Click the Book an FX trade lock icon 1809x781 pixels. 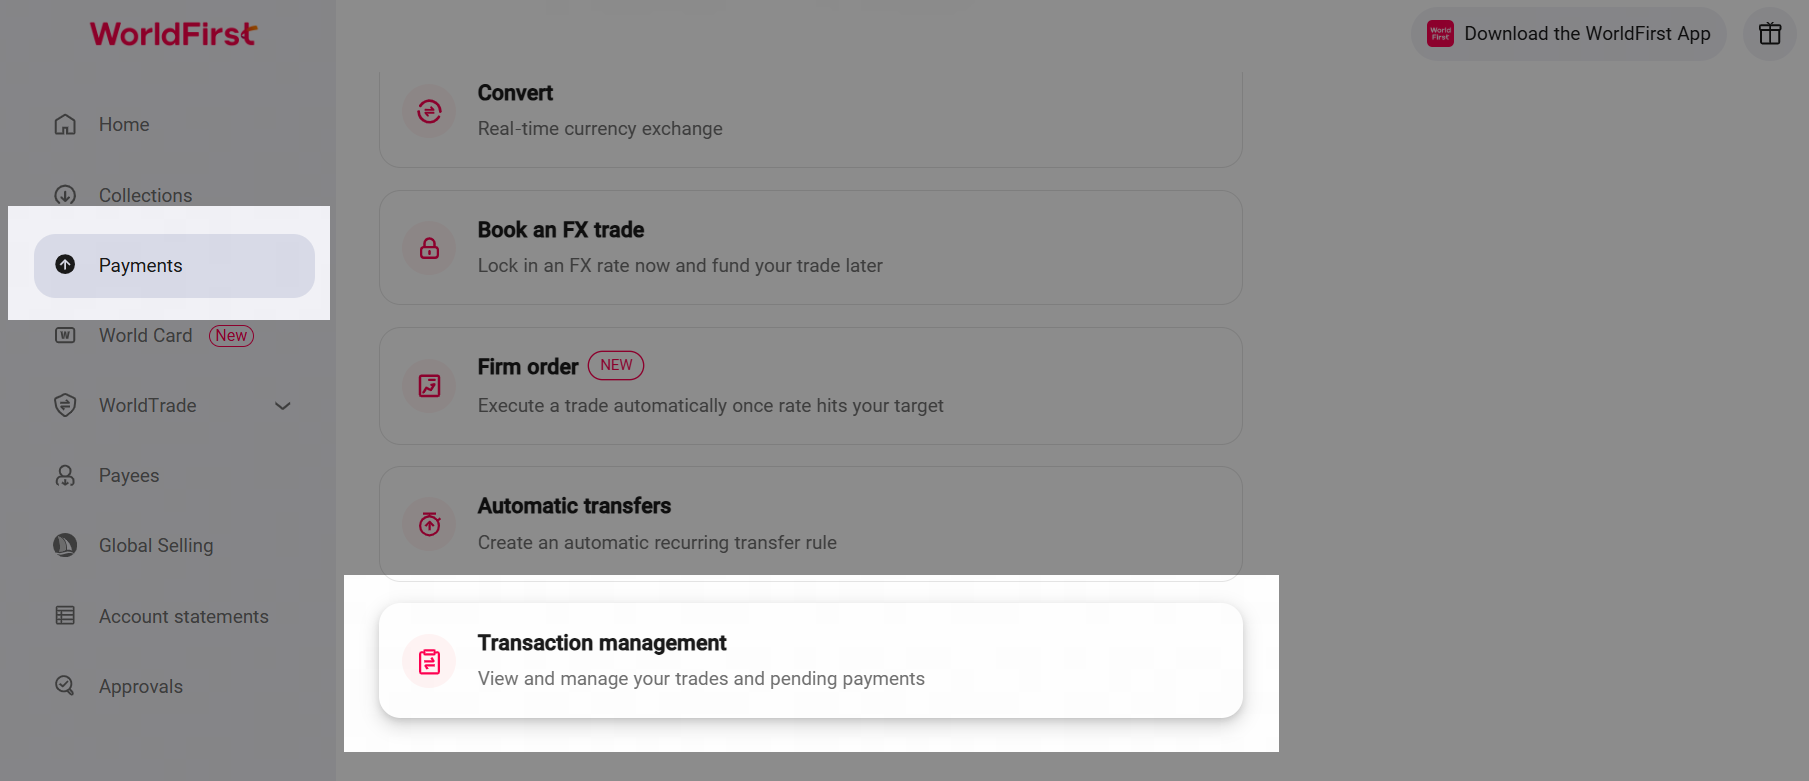[x=429, y=248]
